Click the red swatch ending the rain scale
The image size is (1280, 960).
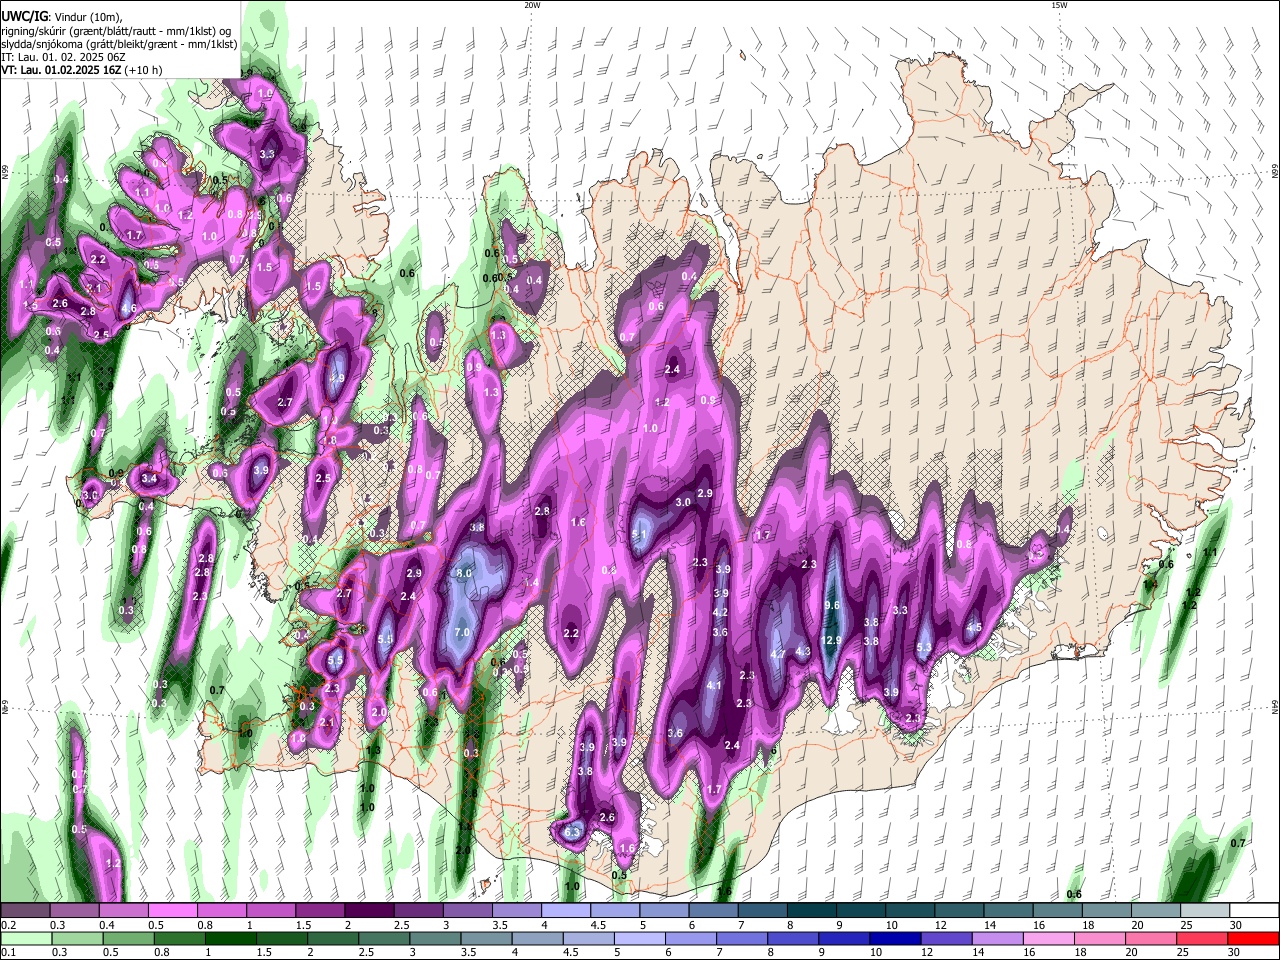1254,938
